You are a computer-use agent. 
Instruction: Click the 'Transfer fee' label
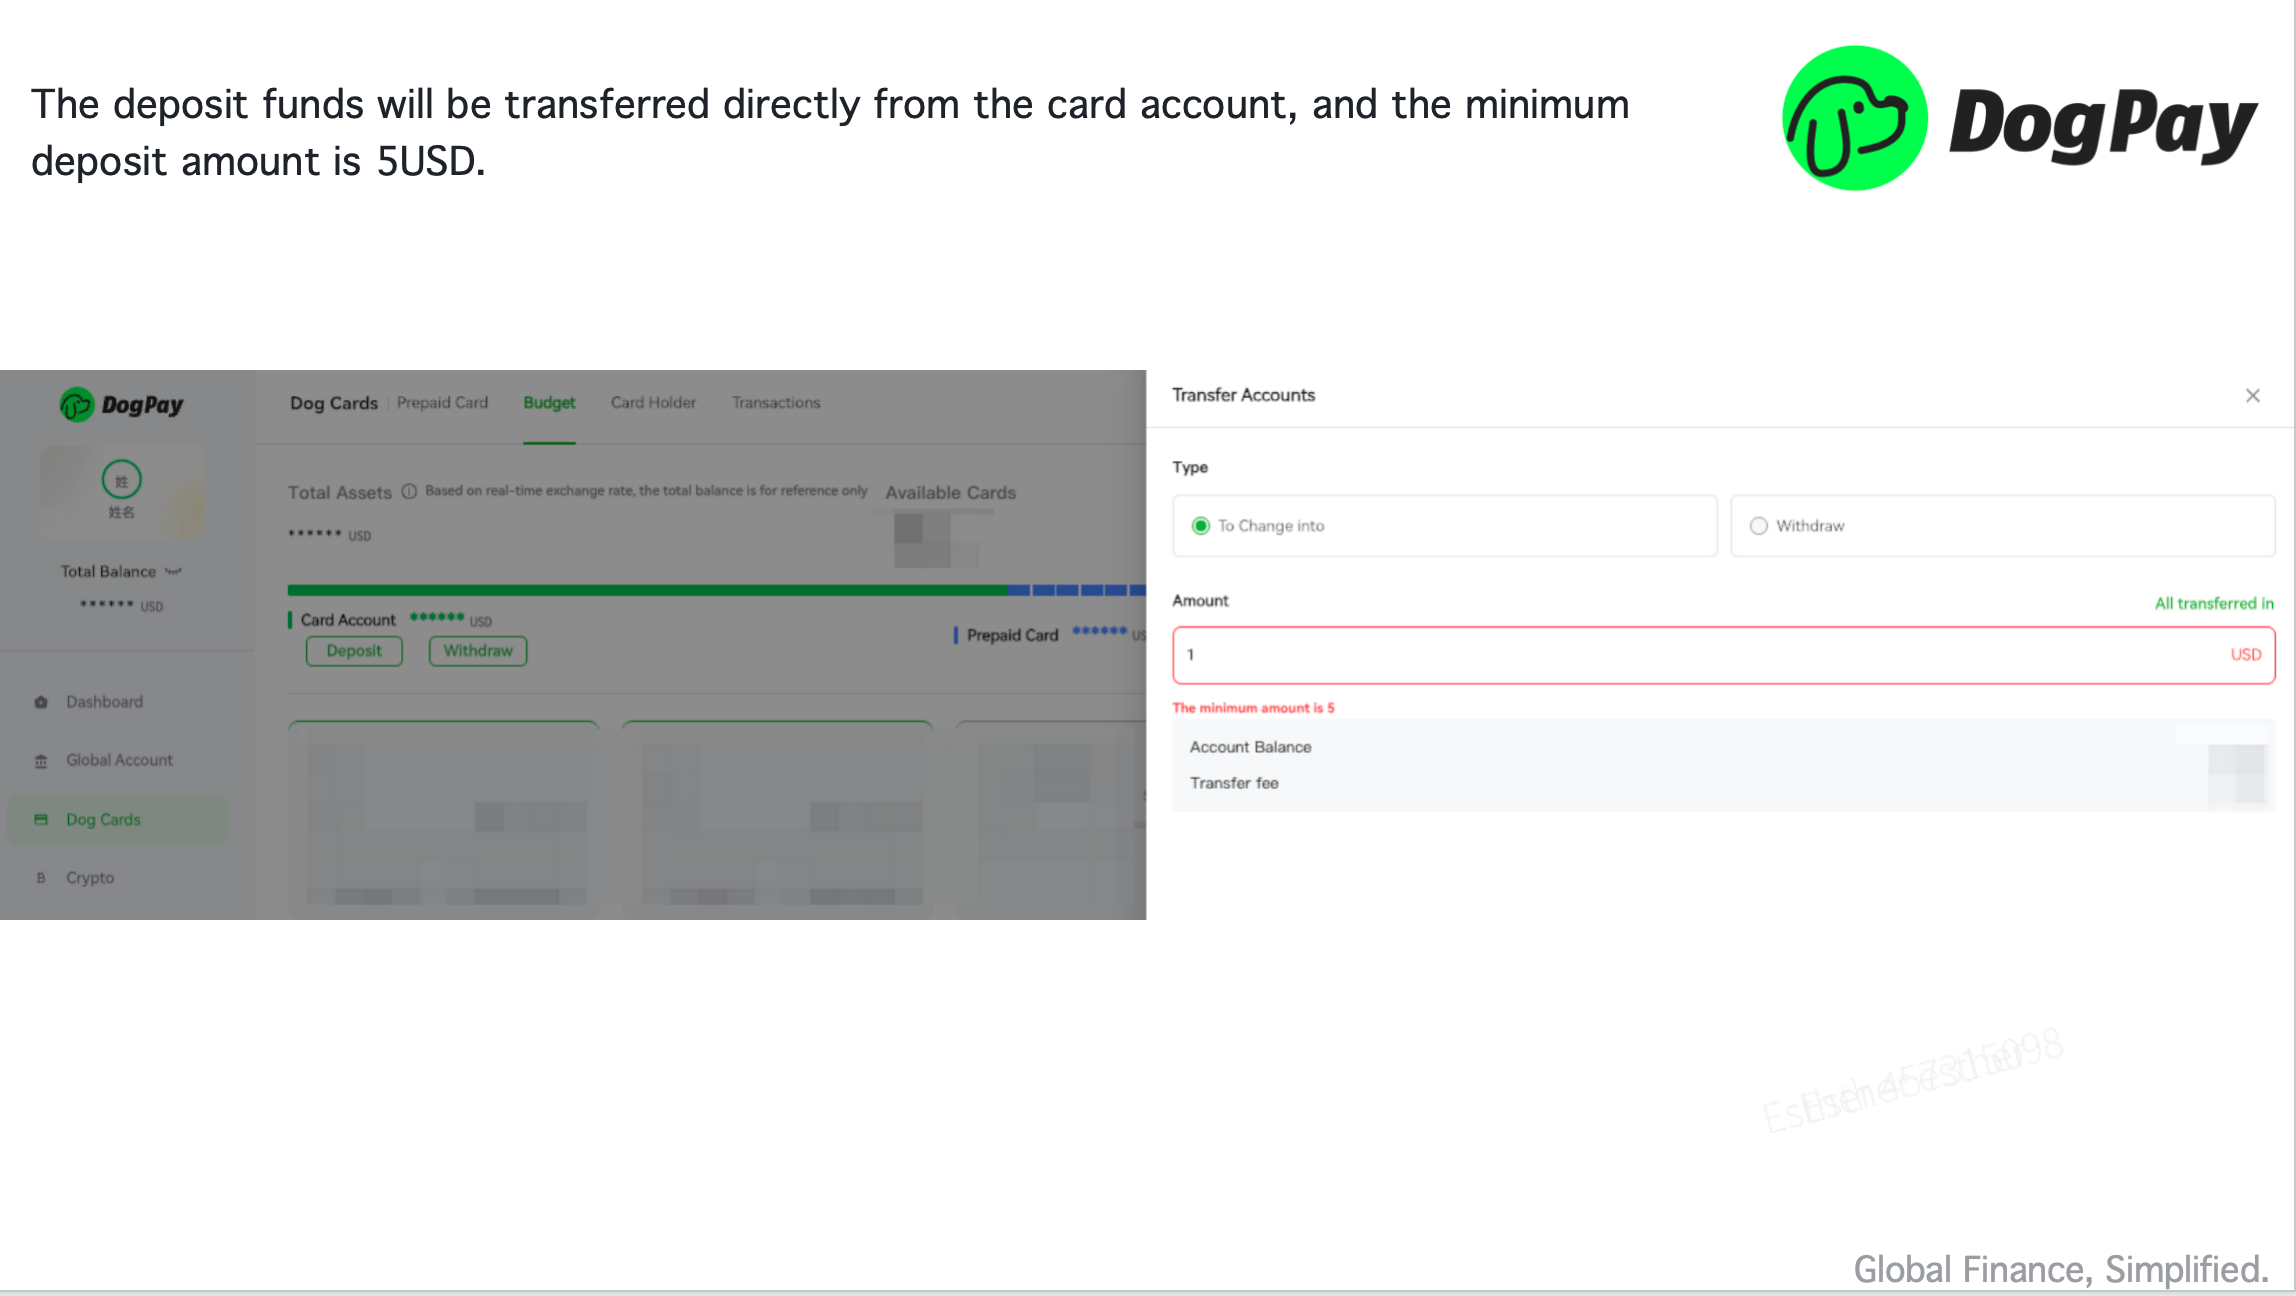1234,783
